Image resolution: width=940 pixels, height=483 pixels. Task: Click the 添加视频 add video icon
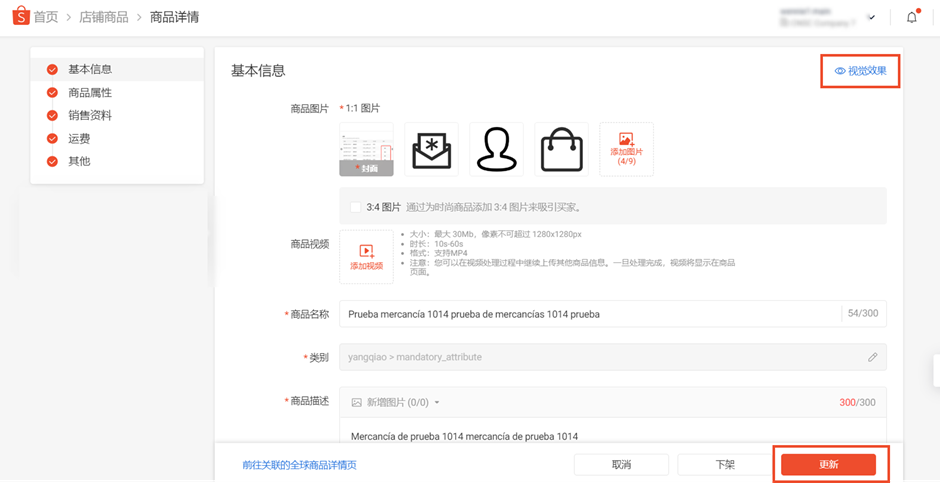[366, 251]
